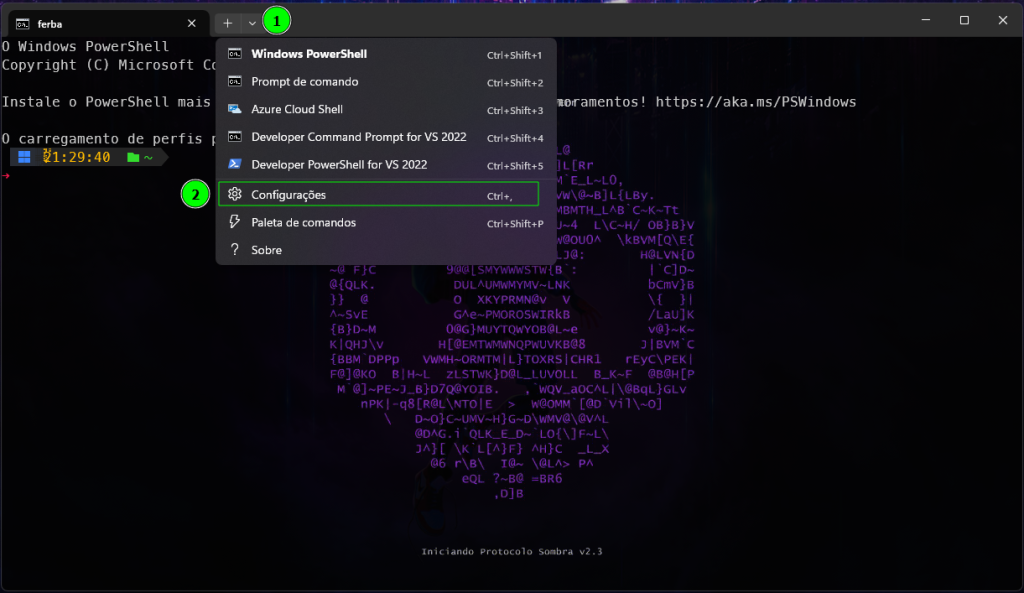The width and height of the screenshot is (1024, 593).
Task: Click the terminal icon on the ferba tab
Action: pyautogui.click(x=22, y=22)
